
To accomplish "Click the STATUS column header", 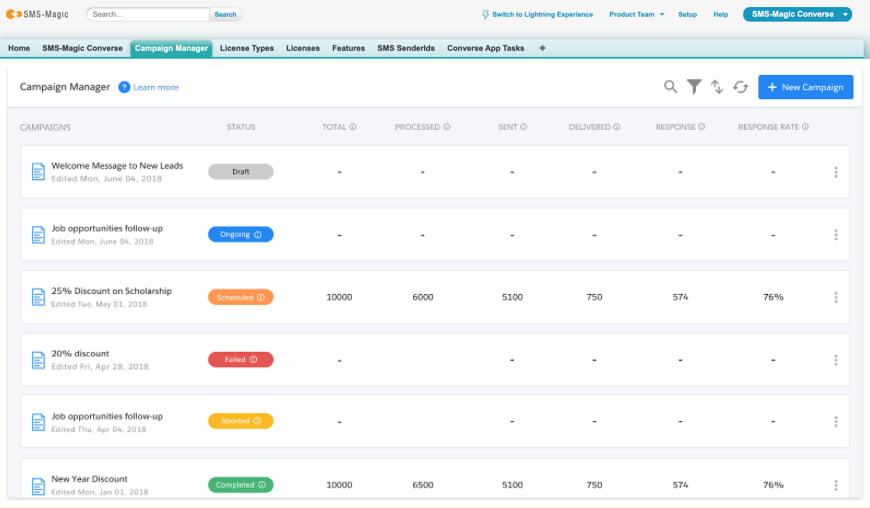I will tap(241, 127).
